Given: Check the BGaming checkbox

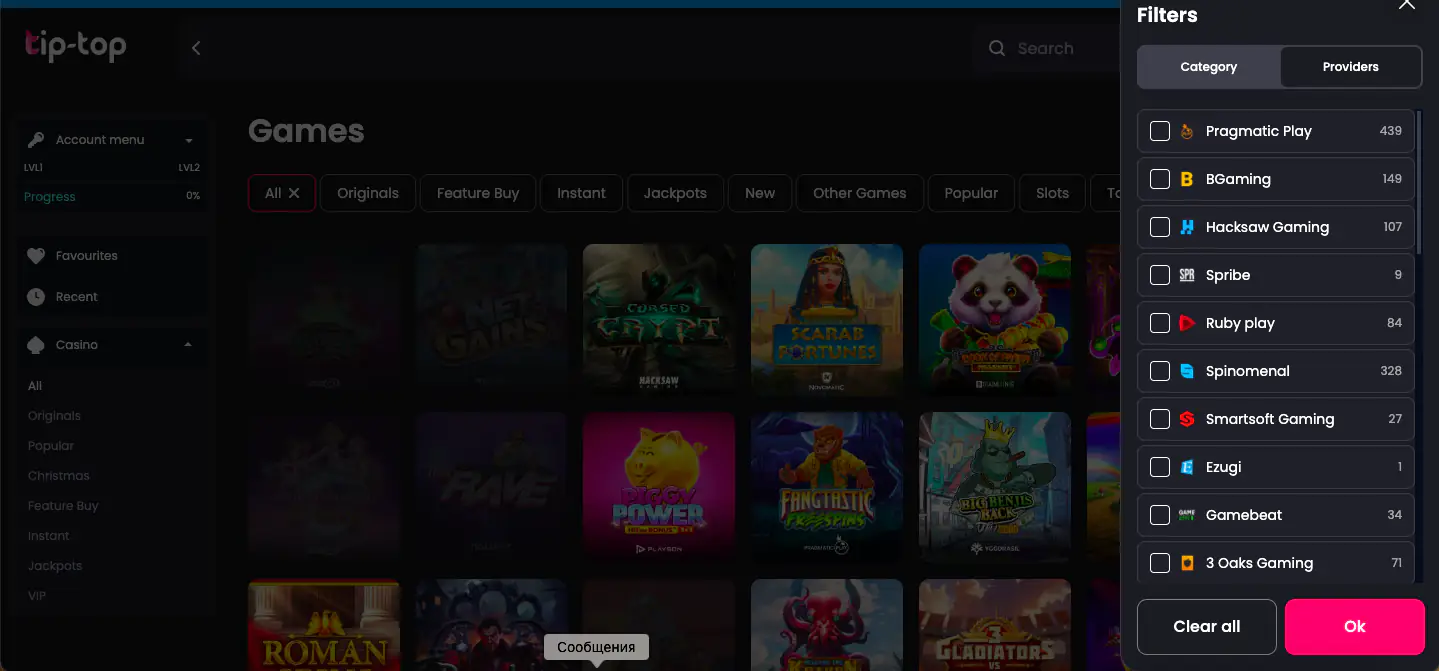Looking at the screenshot, I should [1160, 179].
